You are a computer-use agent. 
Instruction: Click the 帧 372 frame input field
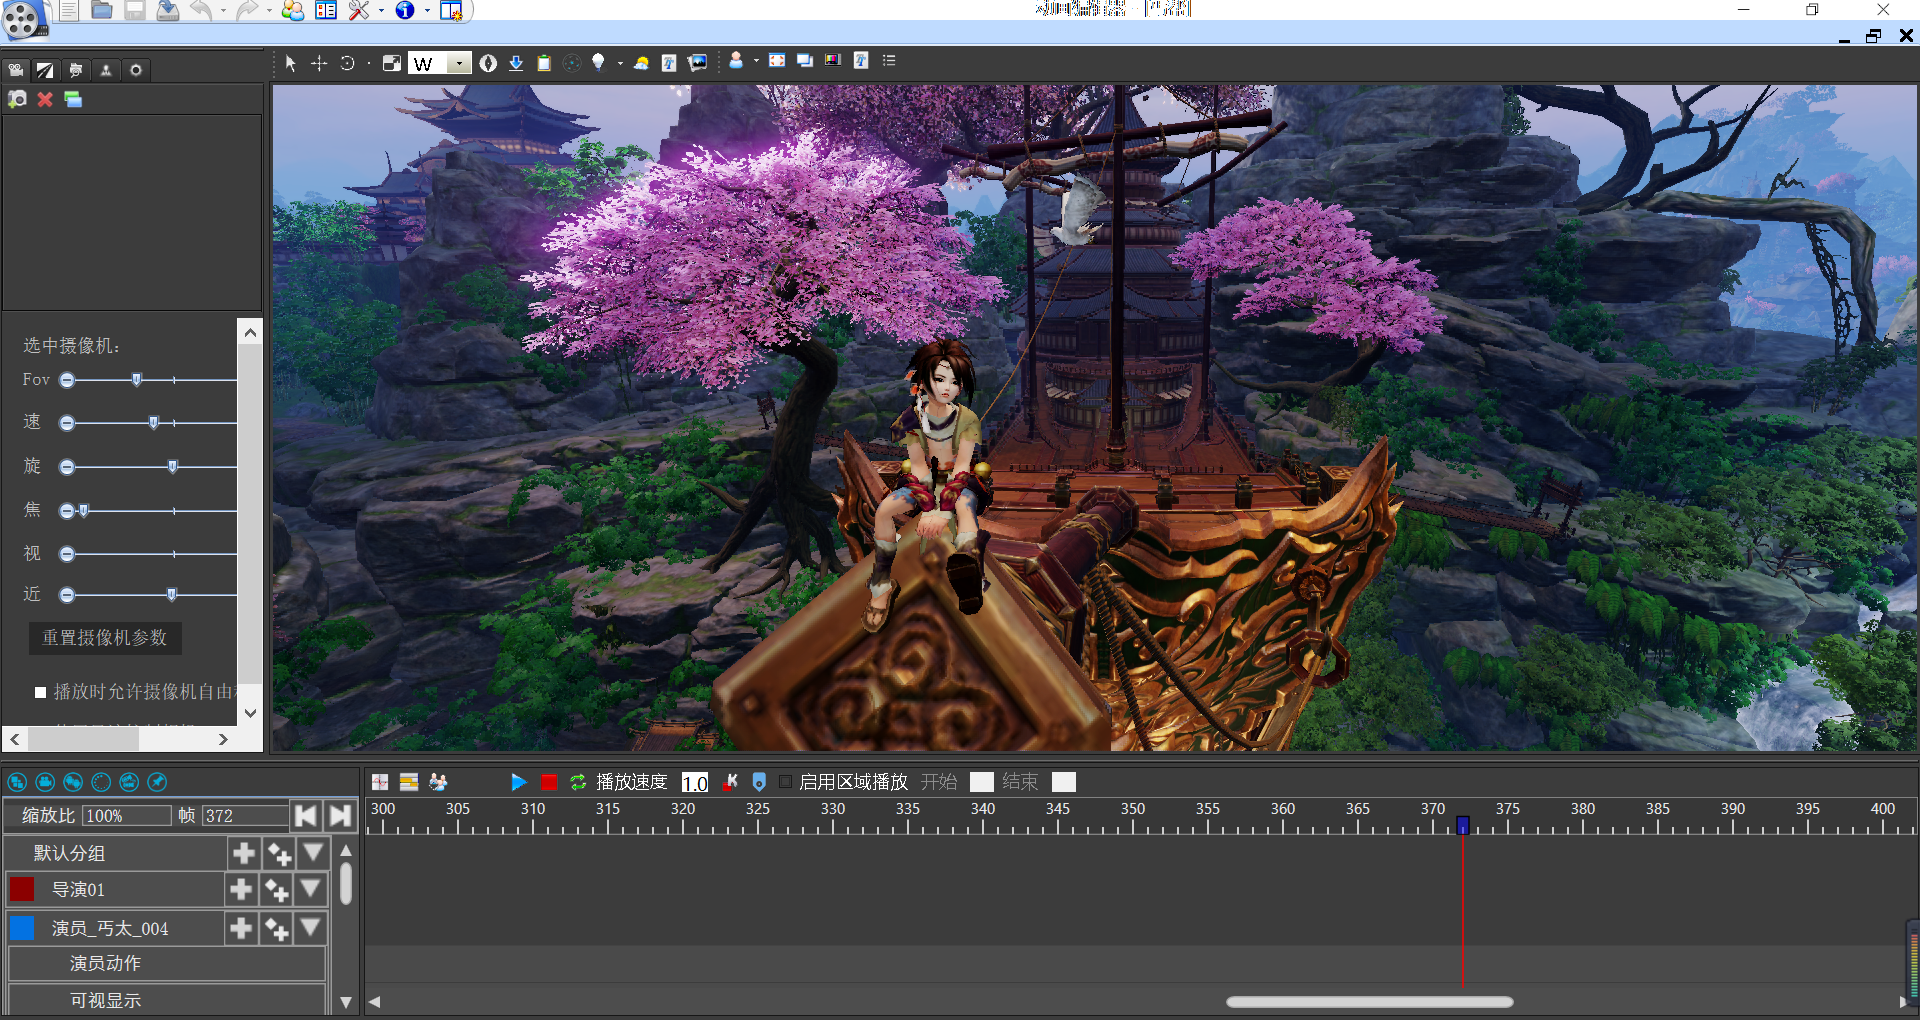click(x=245, y=816)
